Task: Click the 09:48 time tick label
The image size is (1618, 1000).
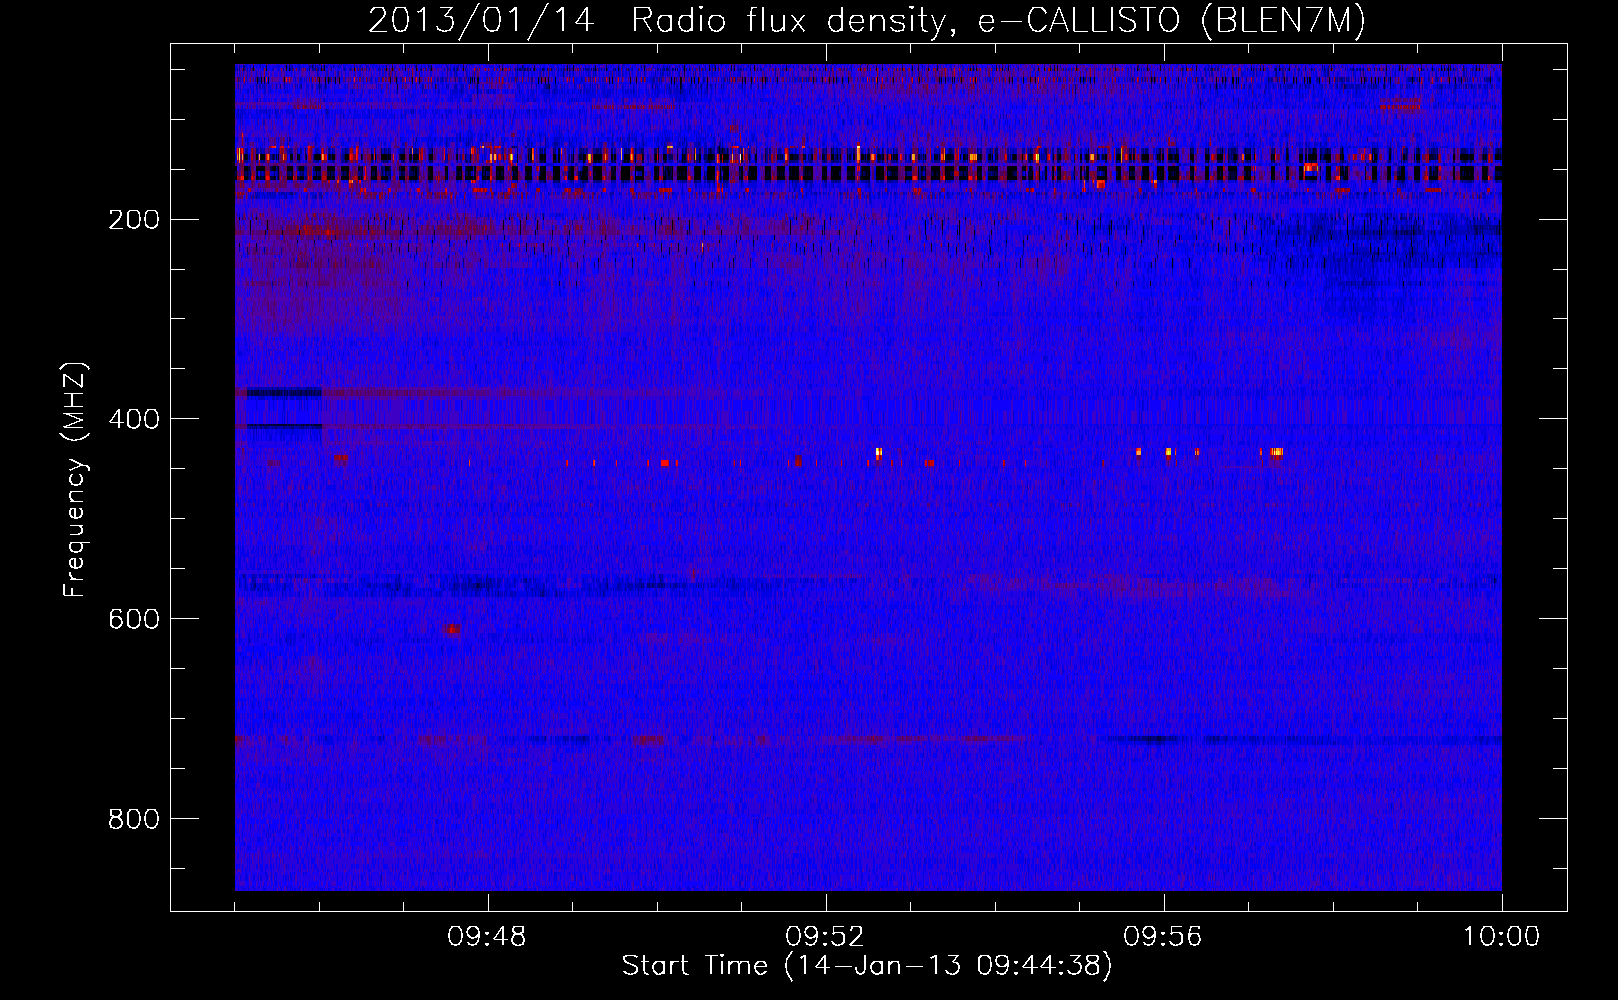Action: [487, 937]
